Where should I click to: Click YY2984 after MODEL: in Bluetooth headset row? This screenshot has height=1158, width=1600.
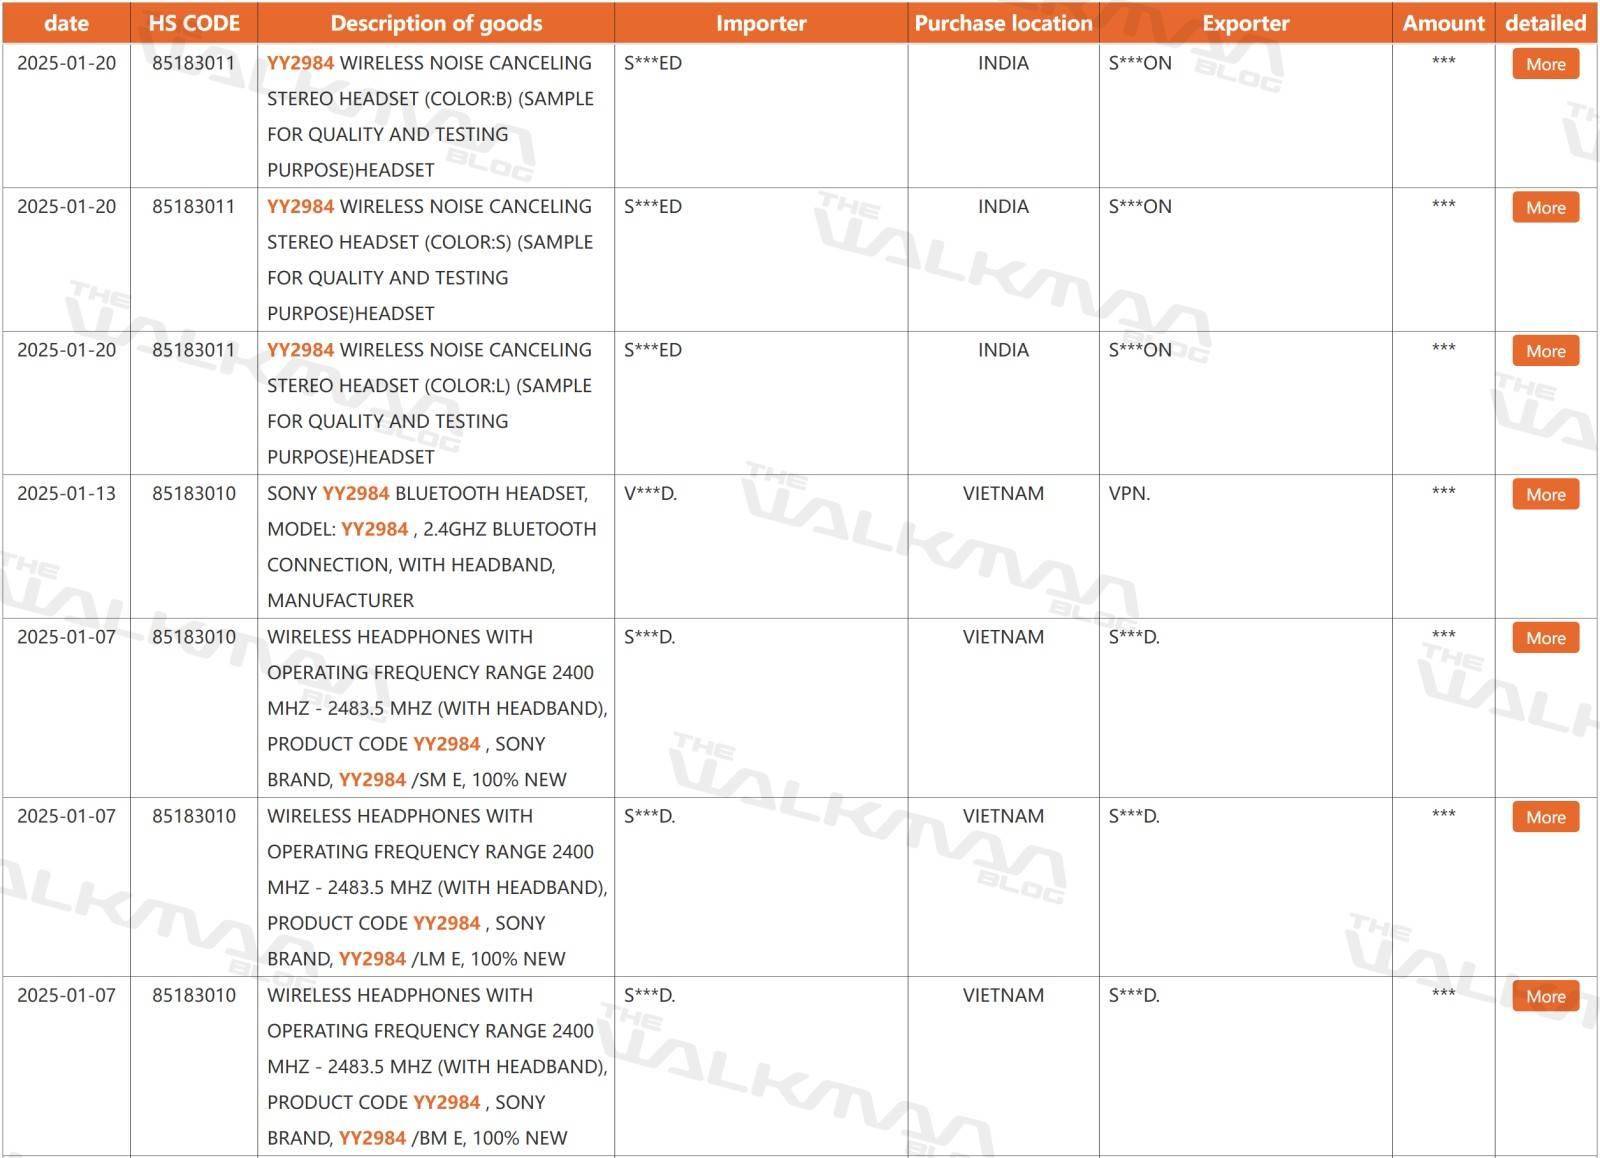coord(375,529)
